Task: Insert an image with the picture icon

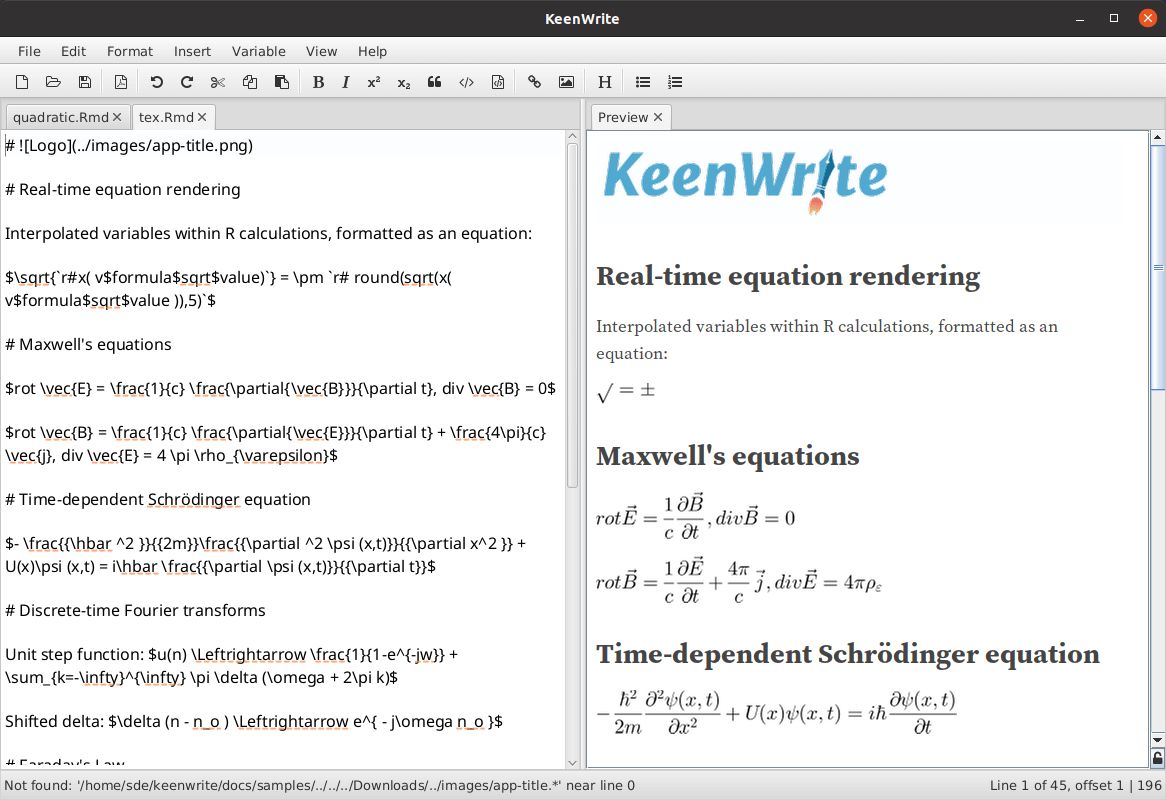Action: 566,82
